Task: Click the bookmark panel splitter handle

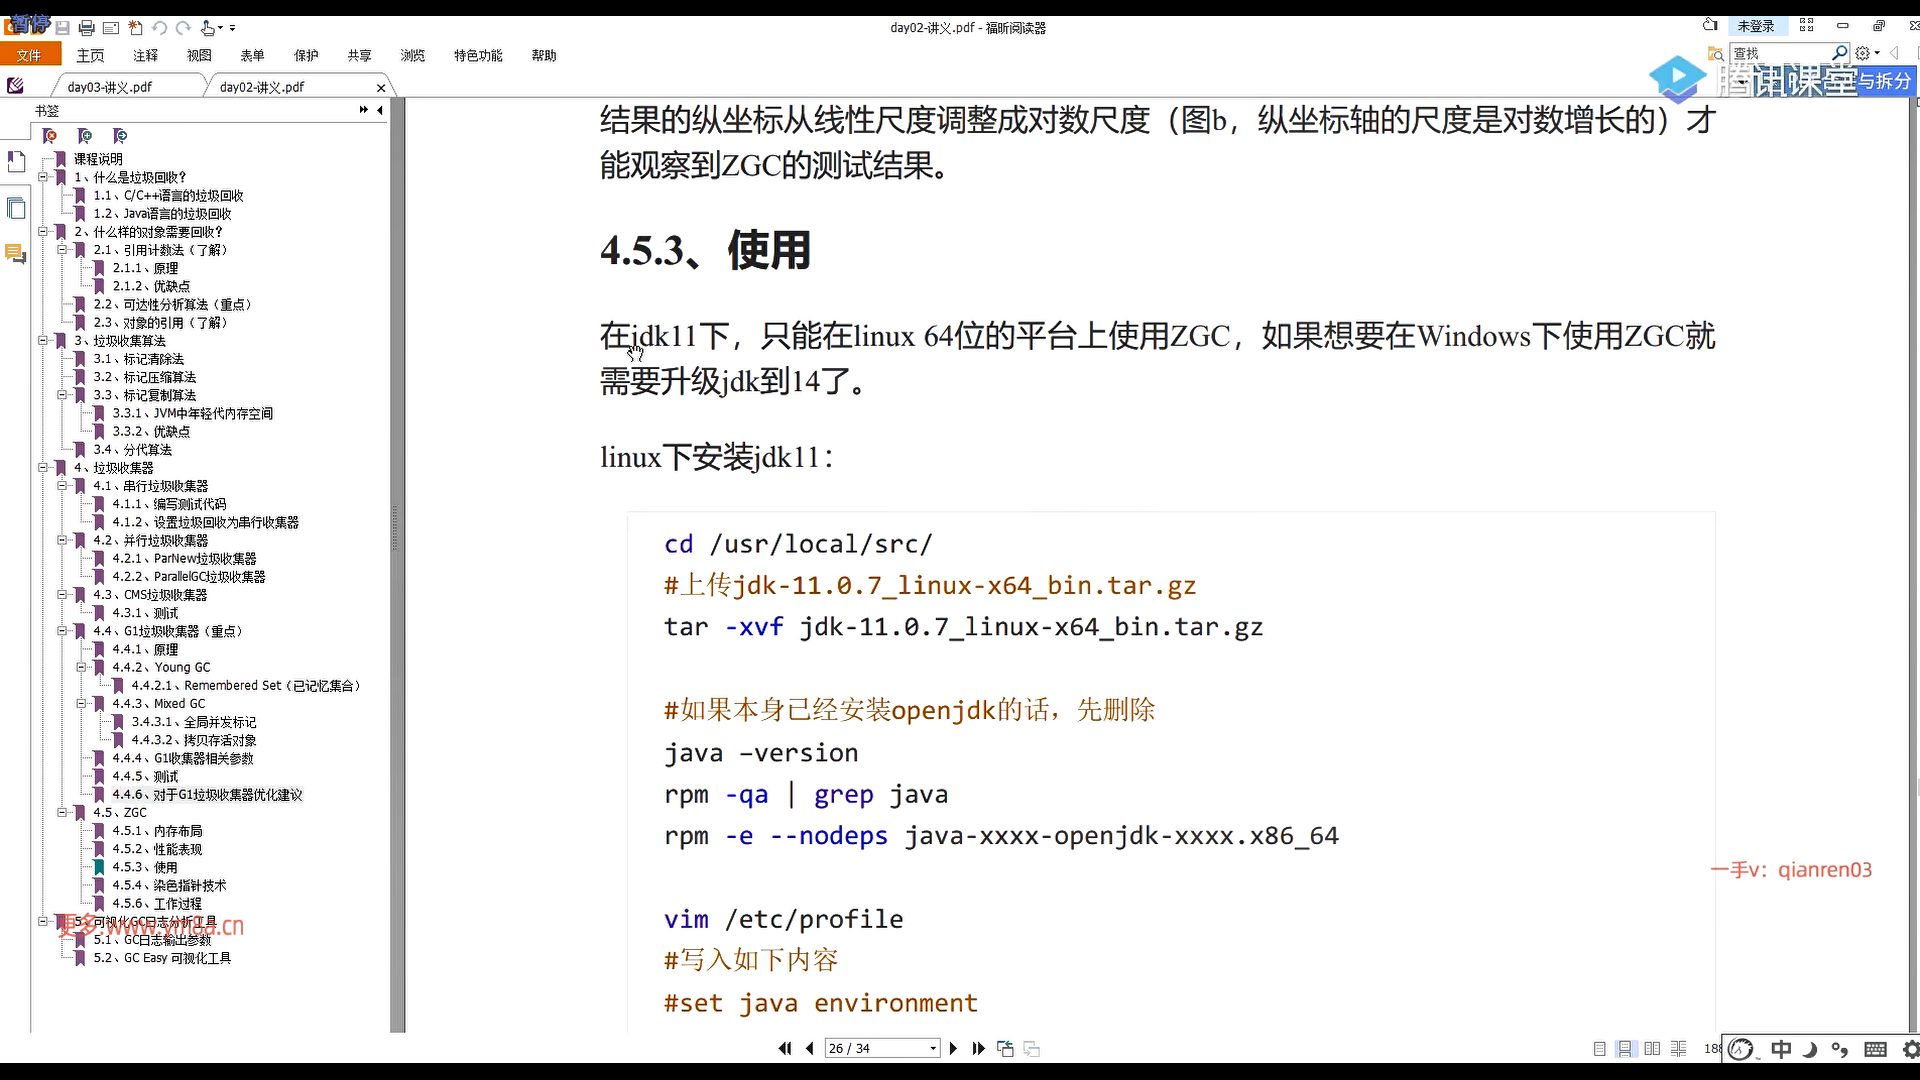Action: click(x=395, y=528)
